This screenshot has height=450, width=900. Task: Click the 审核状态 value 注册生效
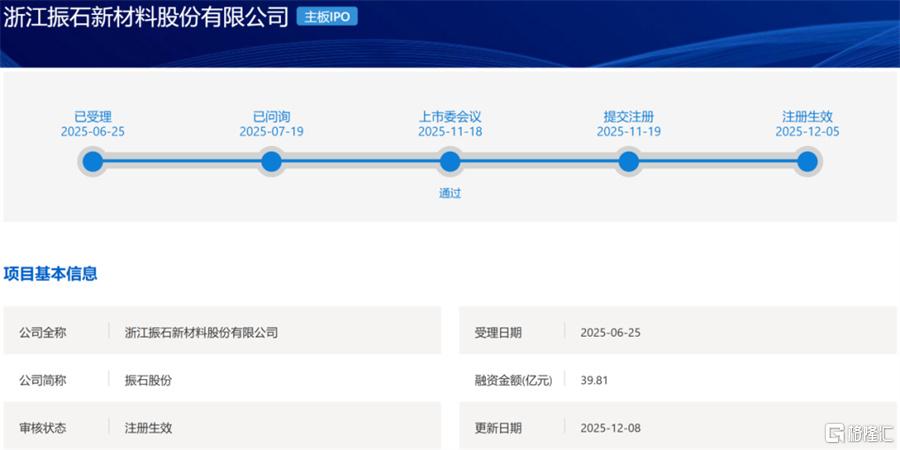click(148, 428)
